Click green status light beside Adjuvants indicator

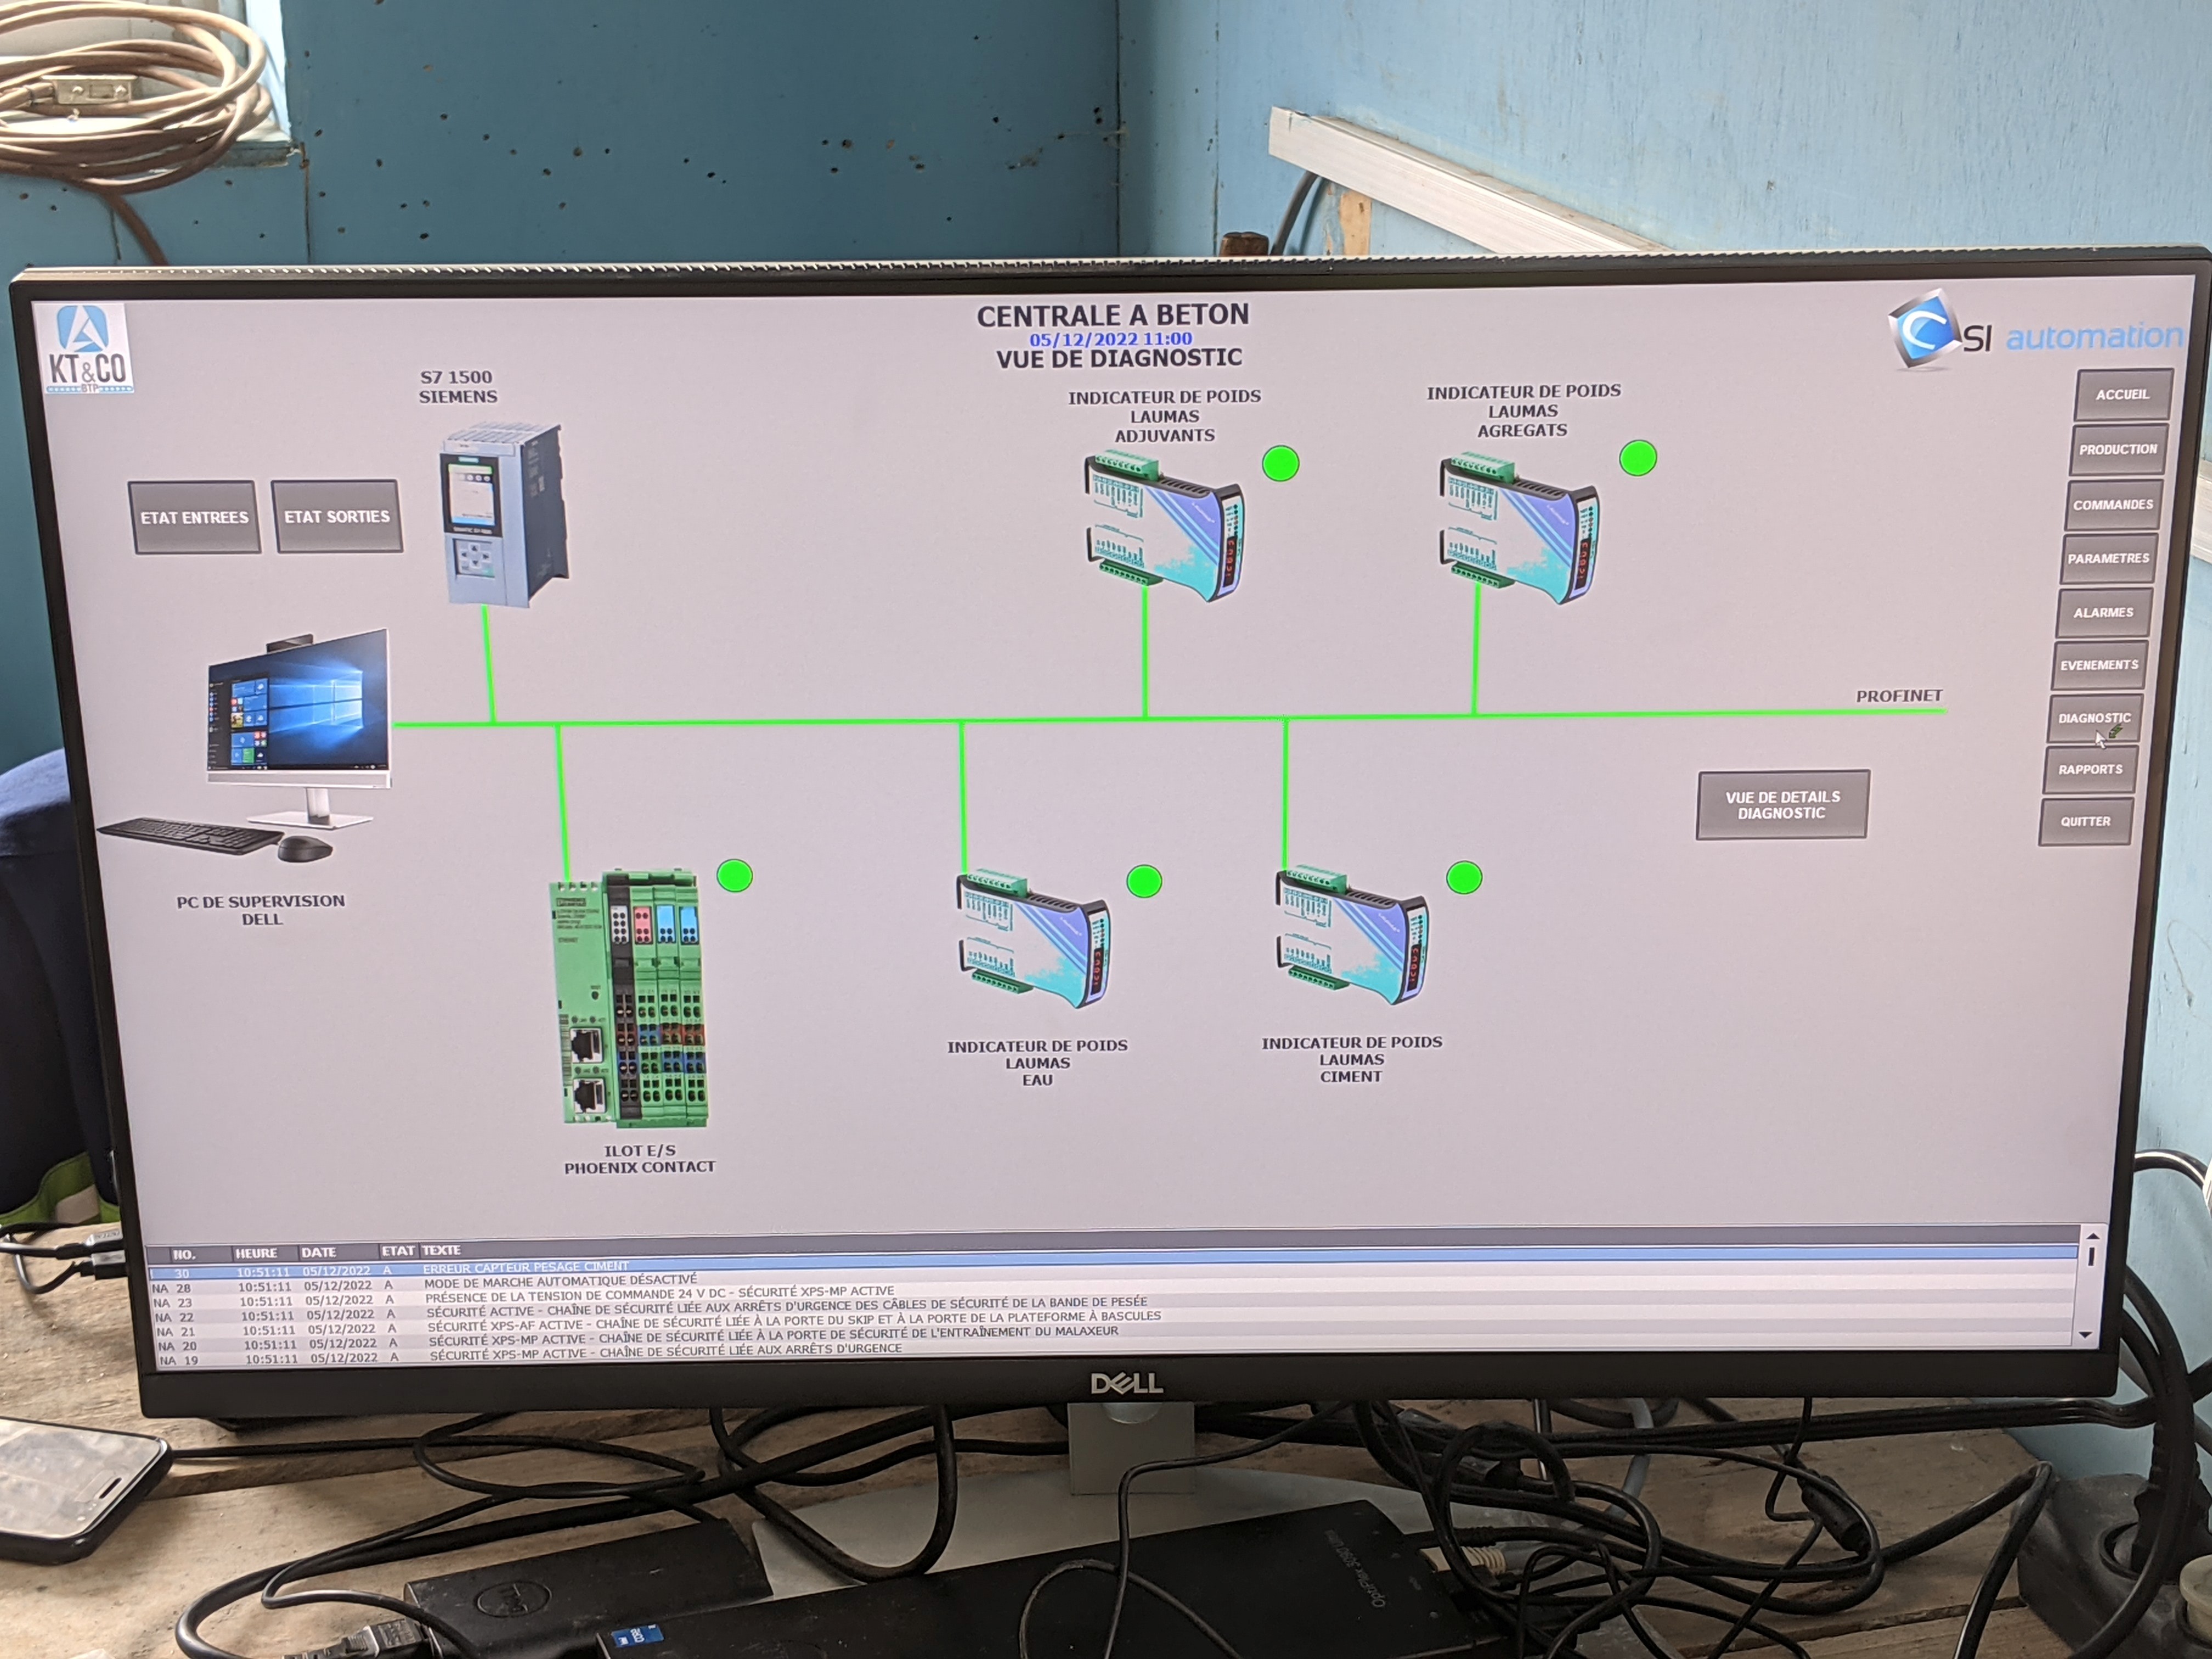tap(1280, 464)
